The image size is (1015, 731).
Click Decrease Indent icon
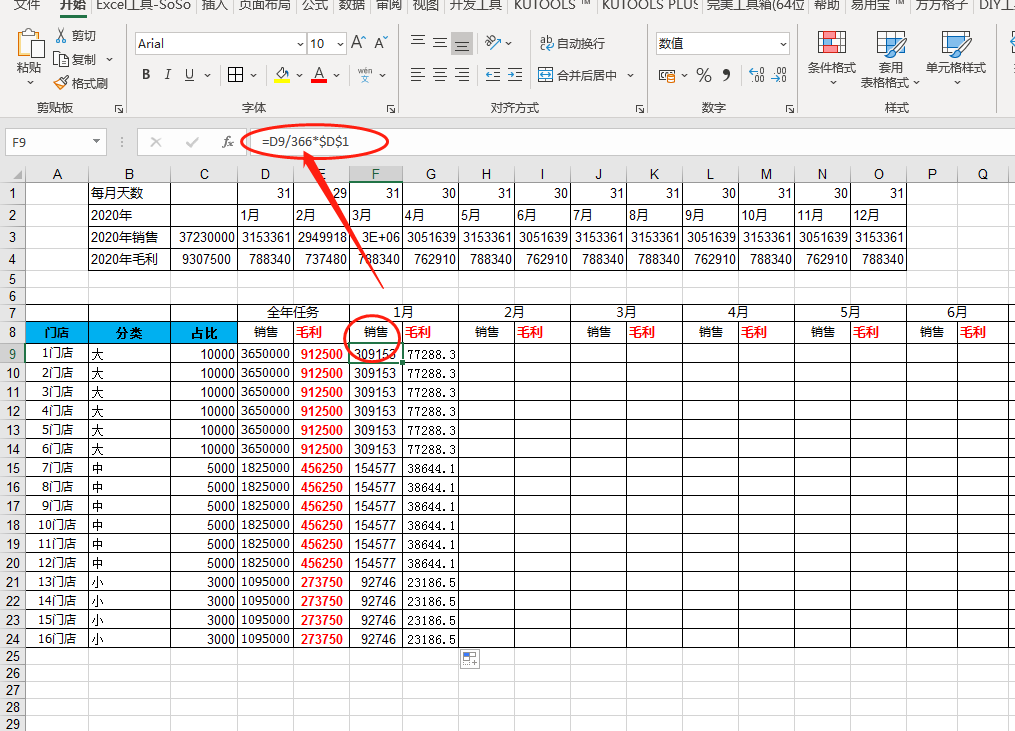click(x=493, y=75)
